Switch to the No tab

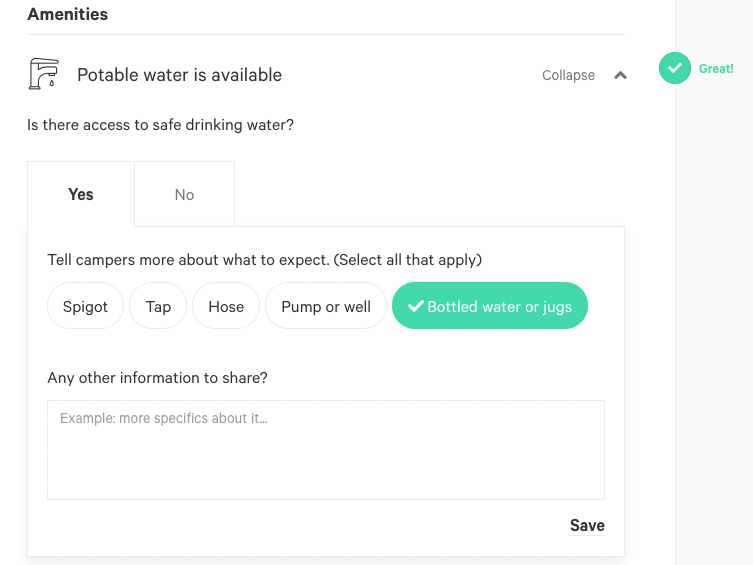(184, 194)
